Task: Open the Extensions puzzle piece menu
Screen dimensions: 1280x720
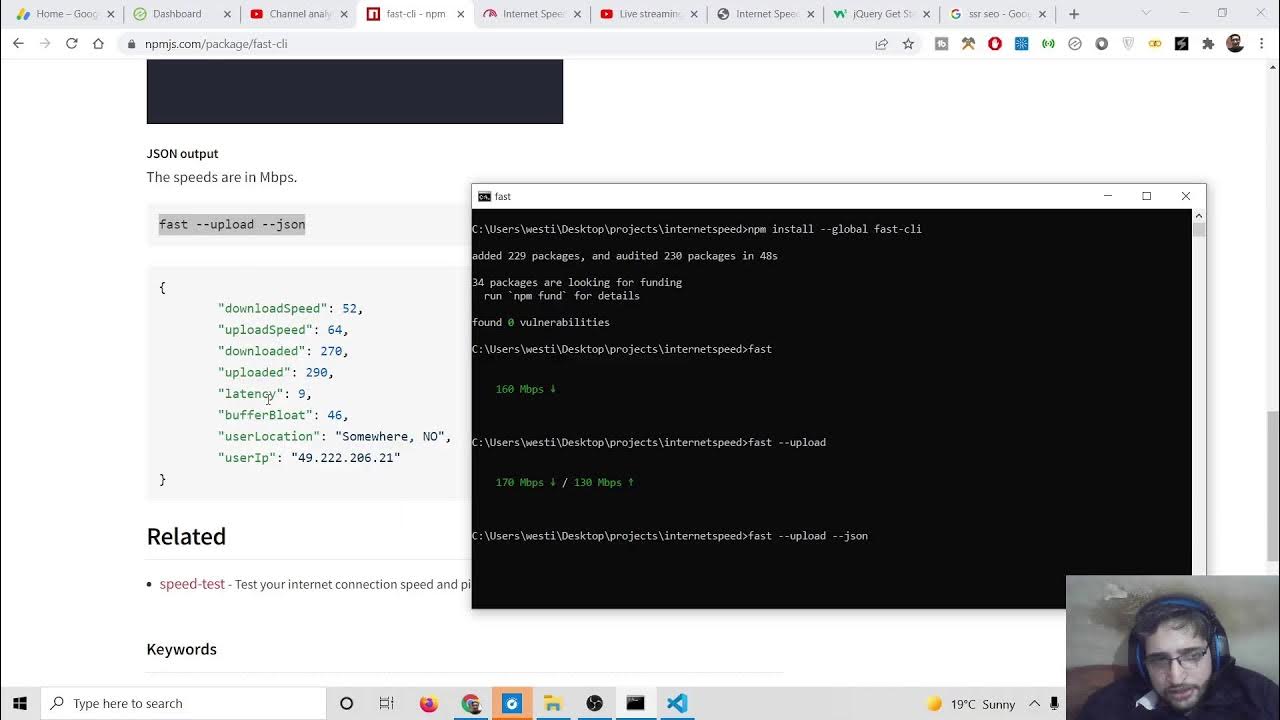Action: [1208, 44]
